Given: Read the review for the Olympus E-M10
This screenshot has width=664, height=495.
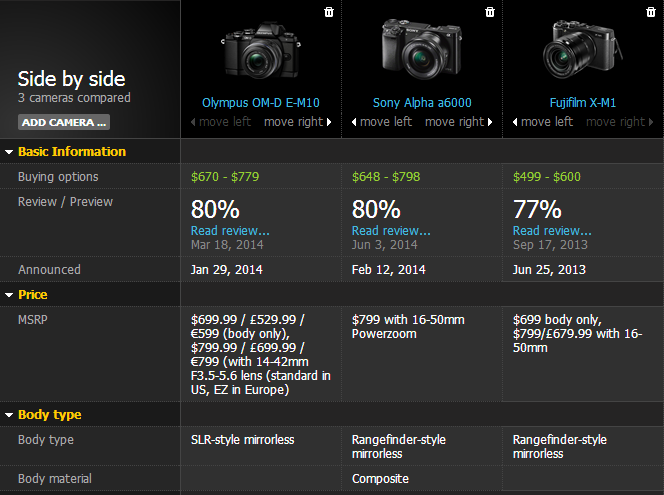Looking at the screenshot, I should click(x=230, y=231).
